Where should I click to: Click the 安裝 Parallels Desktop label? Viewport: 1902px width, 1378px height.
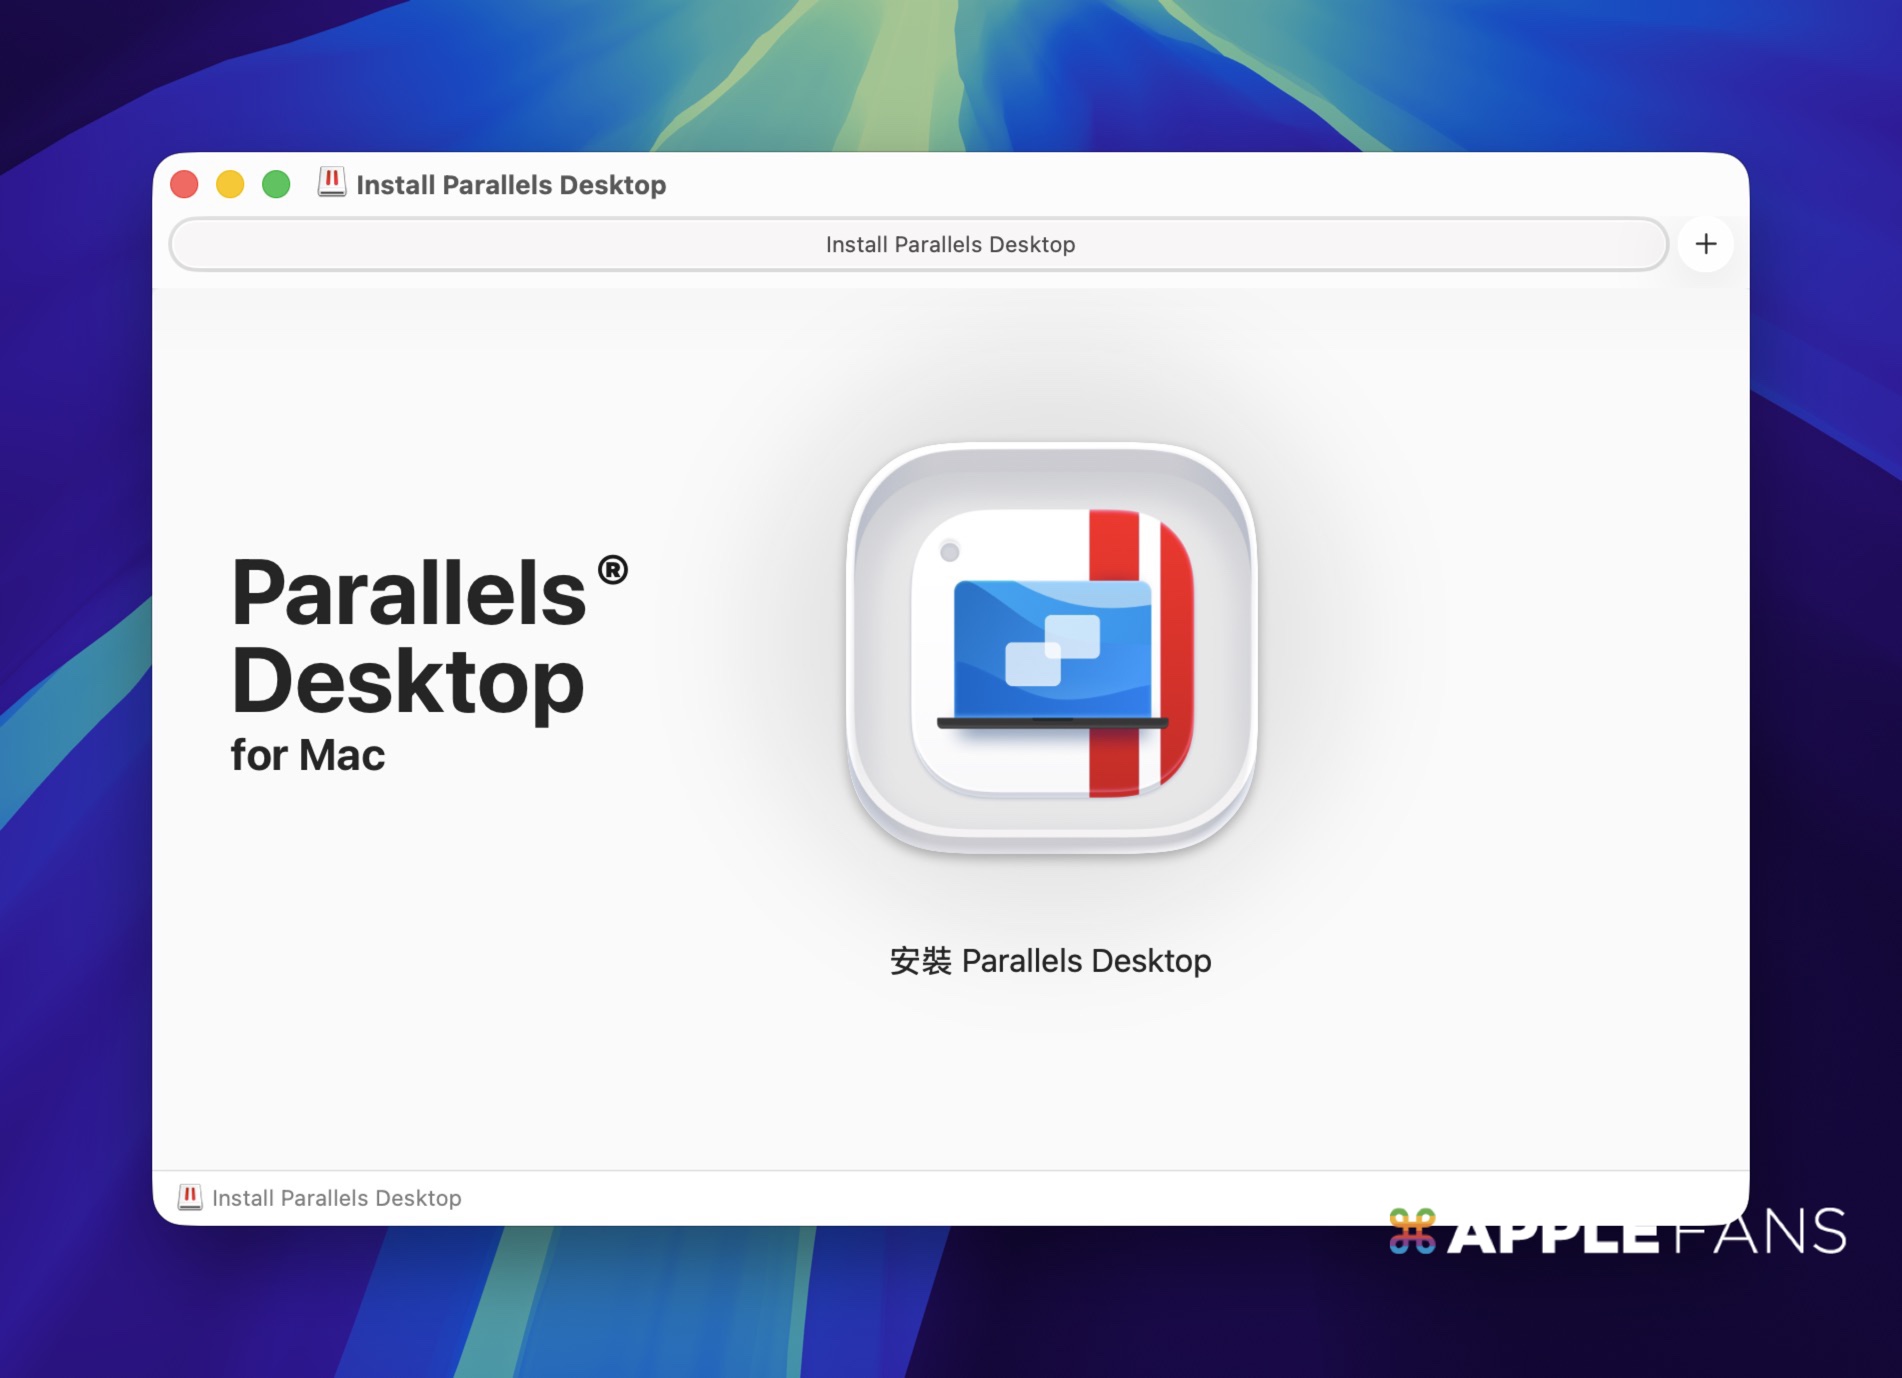point(1050,961)
